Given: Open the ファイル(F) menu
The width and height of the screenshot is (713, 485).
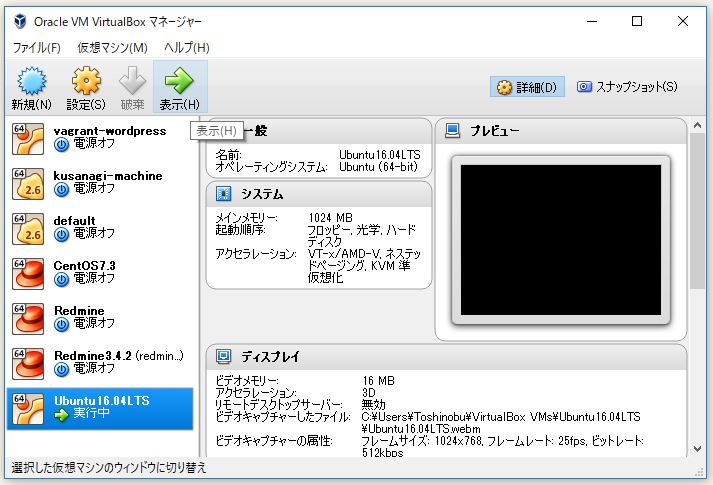Looking at the screenshot, I should pos(36,48).
